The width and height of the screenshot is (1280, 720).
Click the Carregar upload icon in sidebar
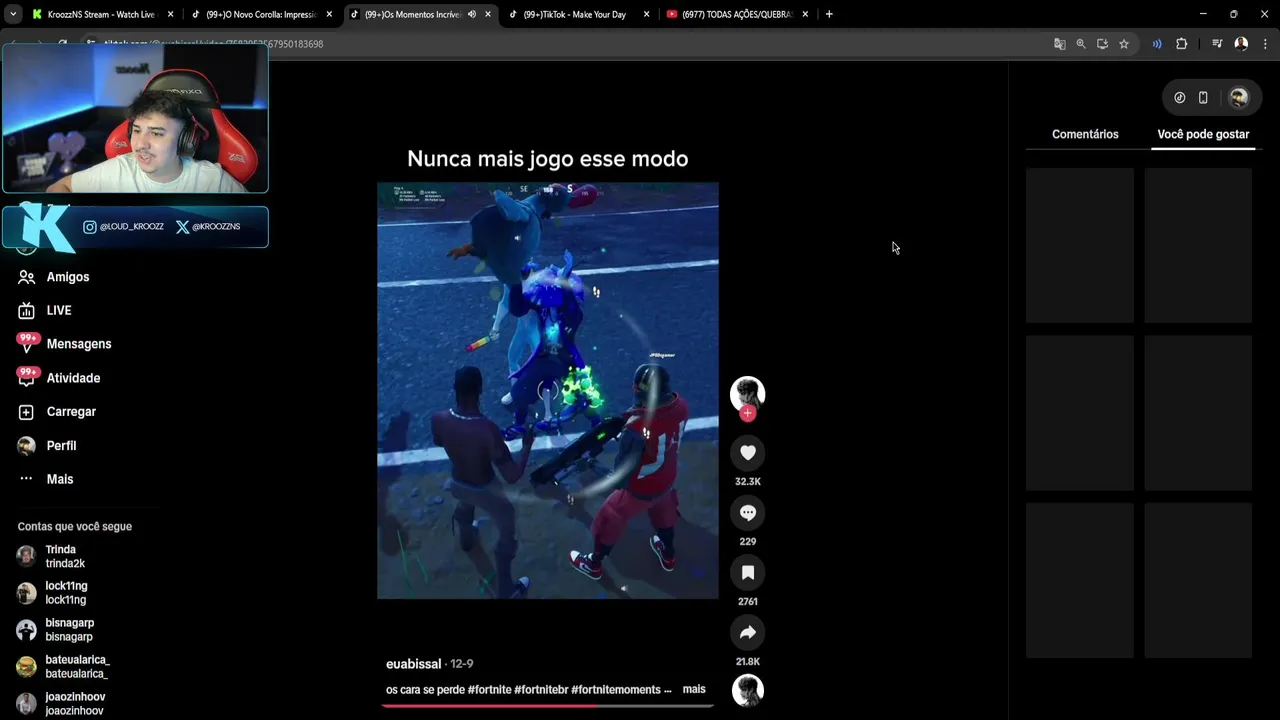(26, 412)
